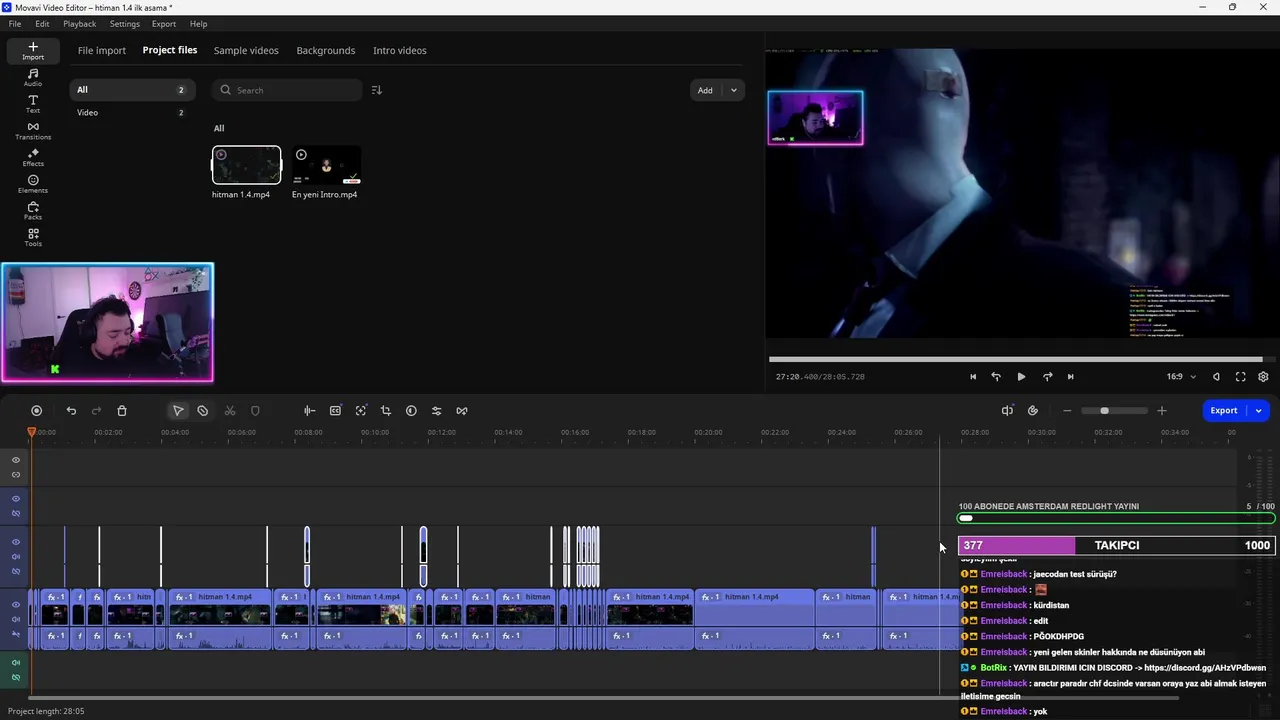This screenshot has width=1280, height=720.
Task: Hide the overlay track containing small clips
Action: [16, 542]
